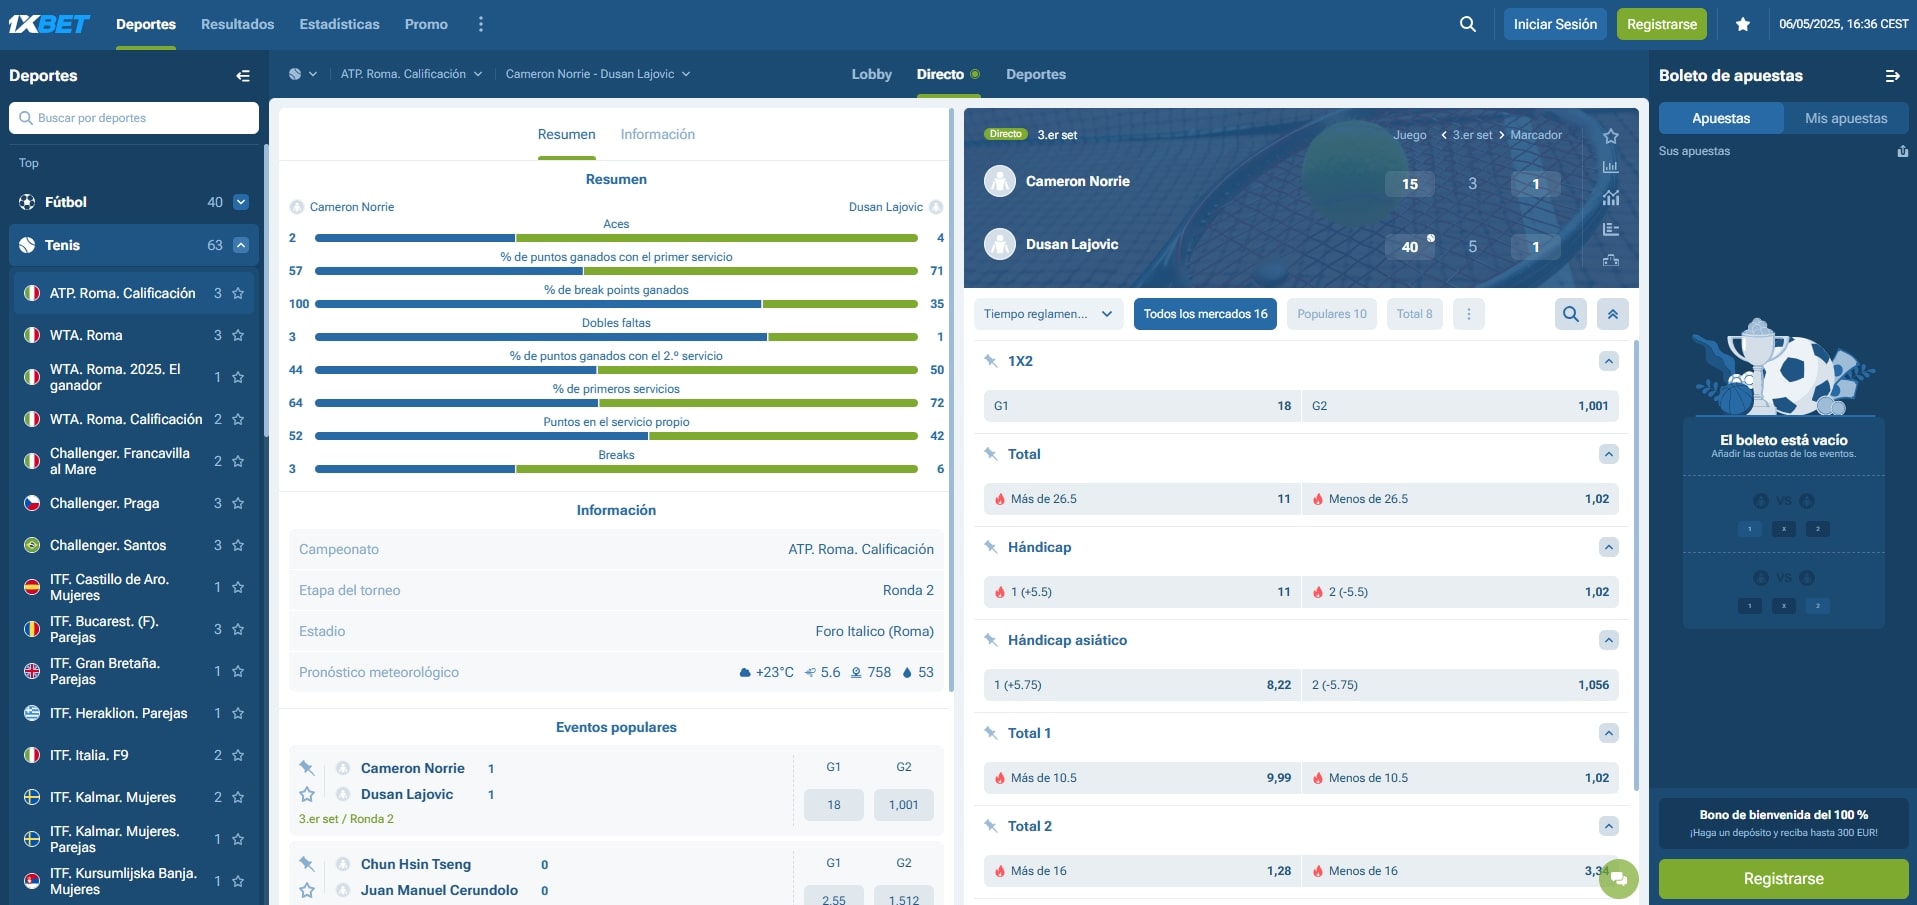Select the Más de 26.5 odds

pos(1141,499)
